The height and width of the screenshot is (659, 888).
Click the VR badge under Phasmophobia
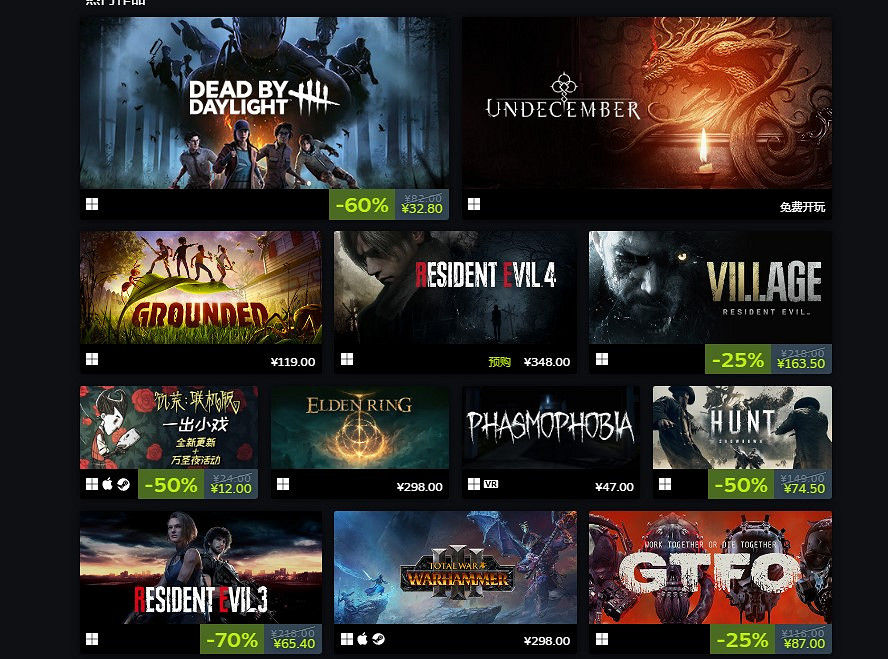[491, 484]
